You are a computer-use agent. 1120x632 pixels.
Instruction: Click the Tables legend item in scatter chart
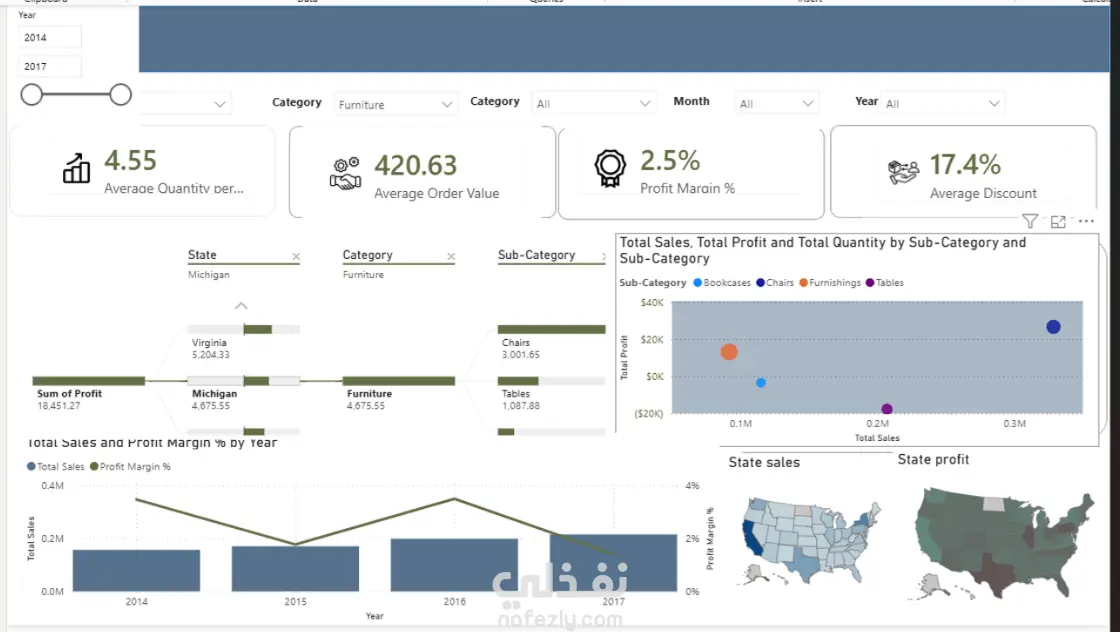(884, 283)
